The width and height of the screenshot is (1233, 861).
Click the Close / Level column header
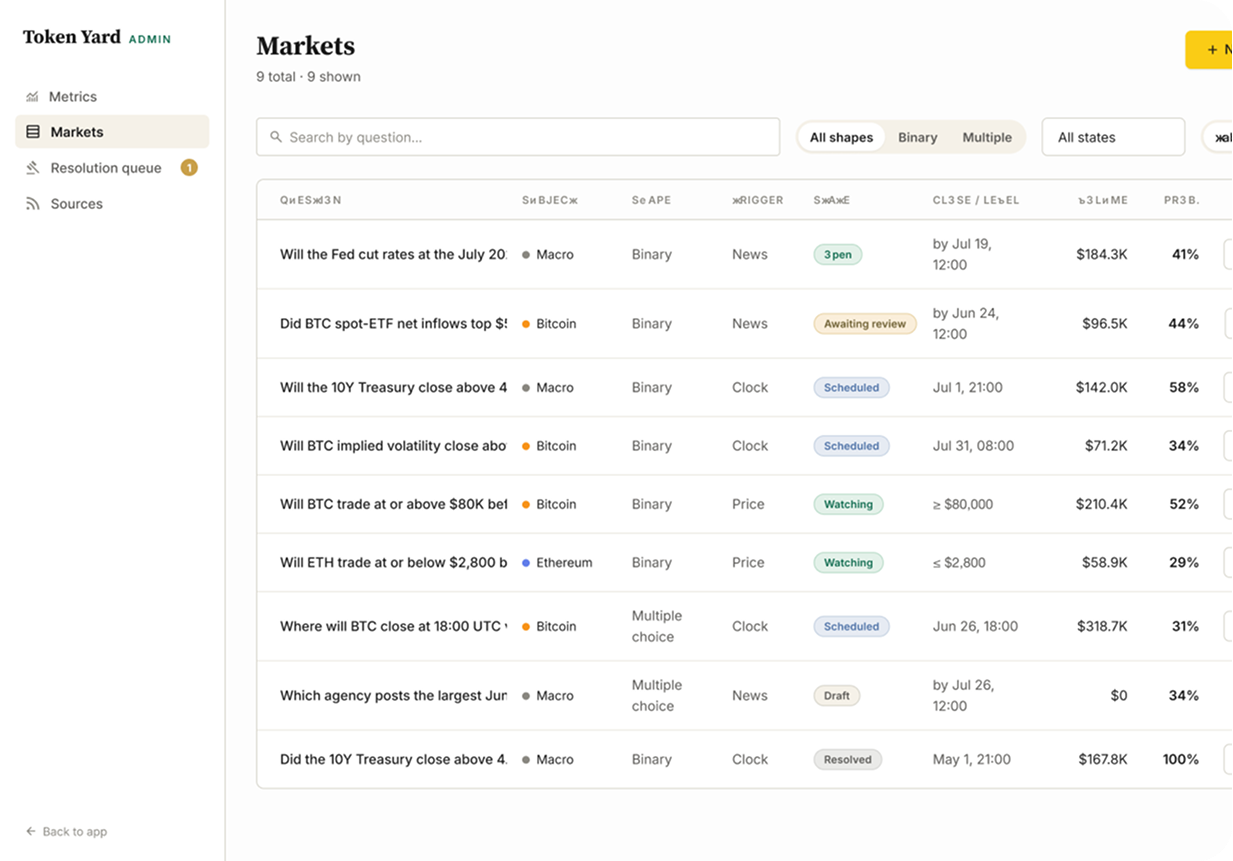[976, 200]
